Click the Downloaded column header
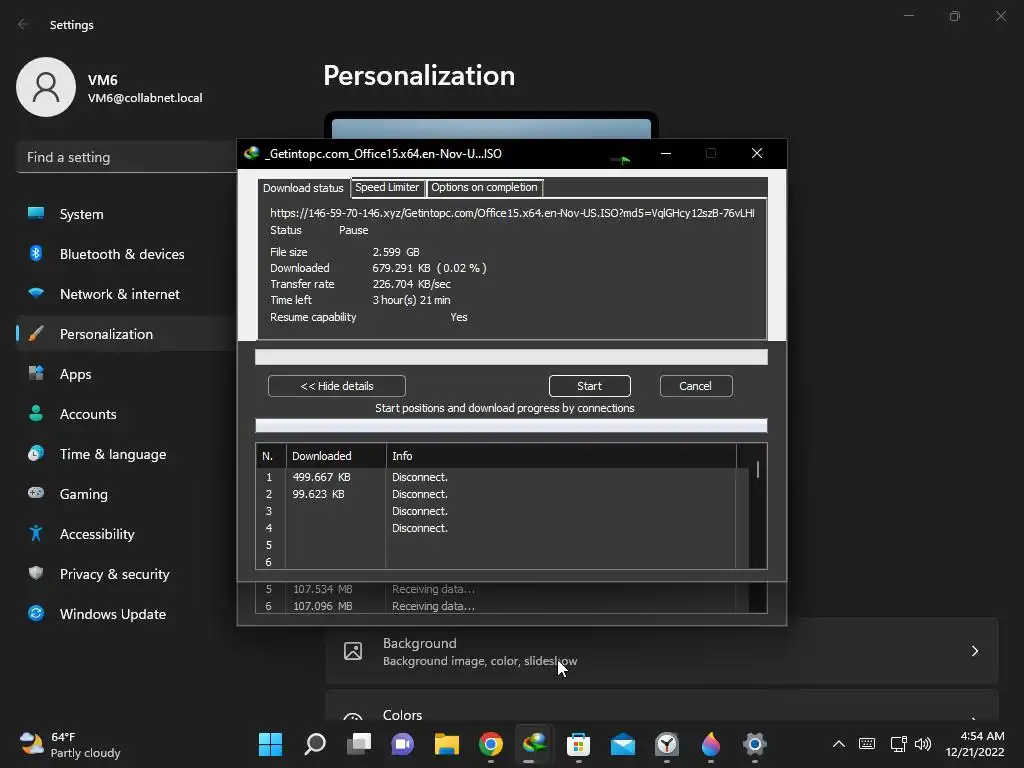1024x768 pixels. click(336, 456)
